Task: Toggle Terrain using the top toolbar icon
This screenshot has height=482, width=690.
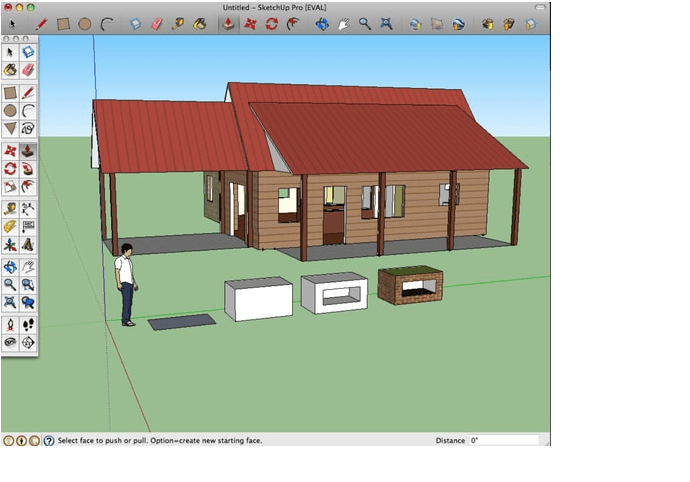Action: tap(437, 24)
